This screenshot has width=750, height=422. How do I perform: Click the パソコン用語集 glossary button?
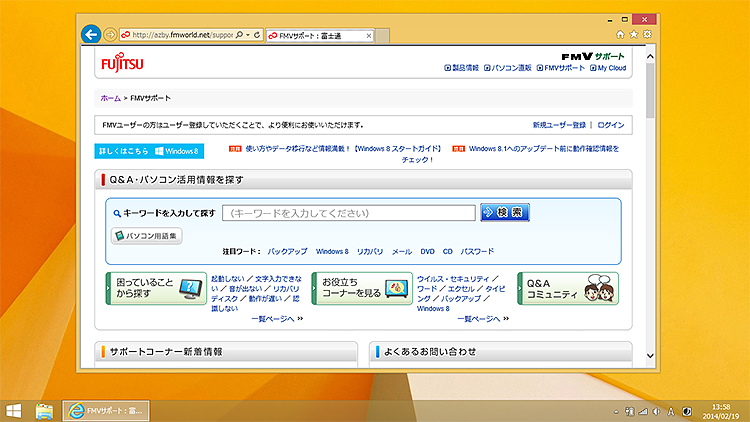point(146,236)
